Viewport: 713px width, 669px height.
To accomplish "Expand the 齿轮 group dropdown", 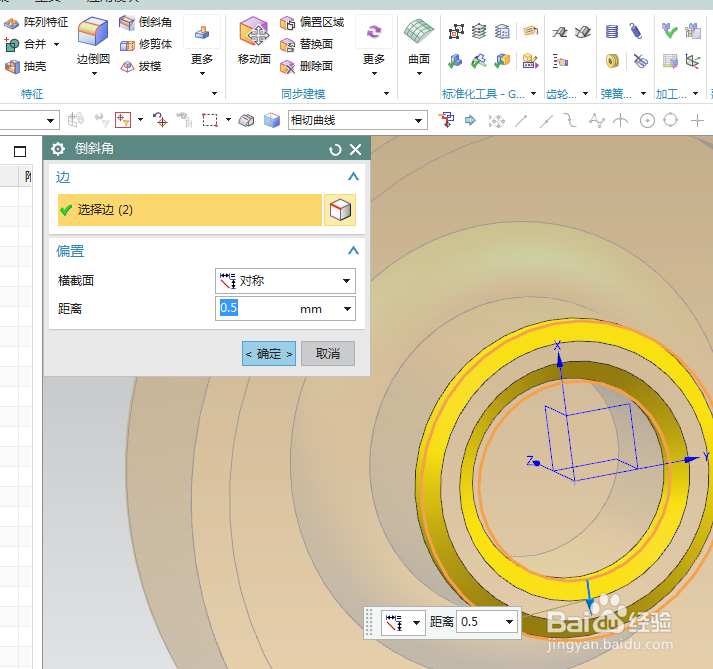I will 586,94.
